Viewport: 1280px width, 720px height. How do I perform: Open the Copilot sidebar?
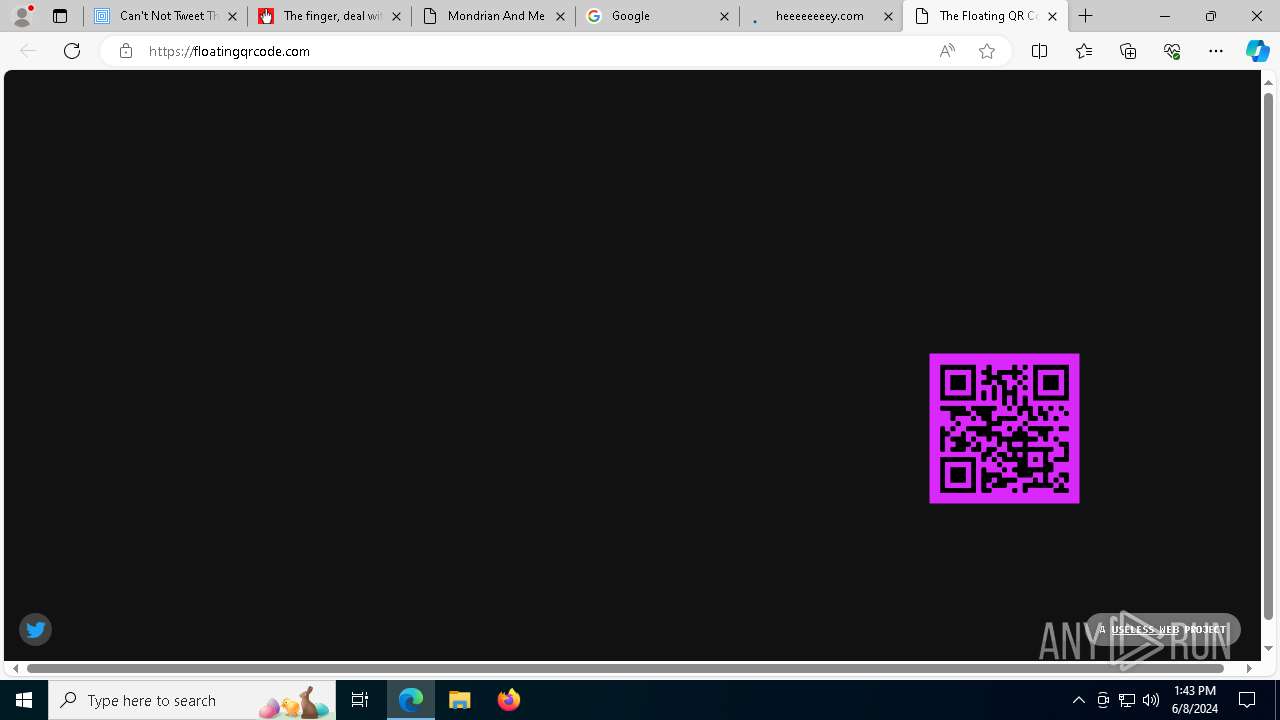(x=1257, y=51)
